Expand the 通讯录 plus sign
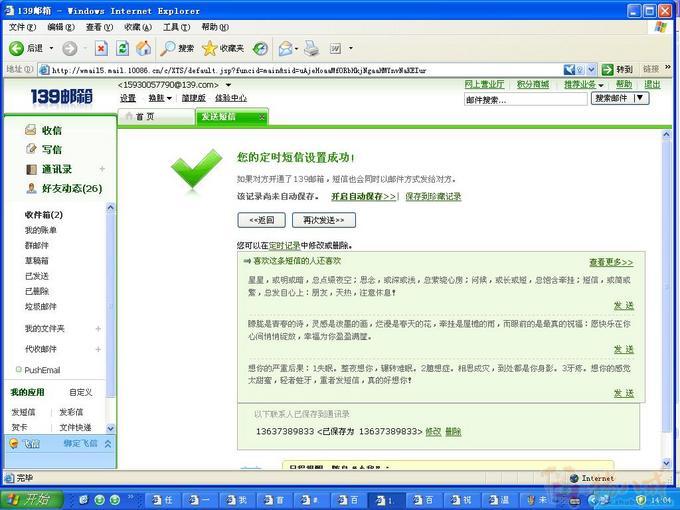 click(x=102, y=169)
